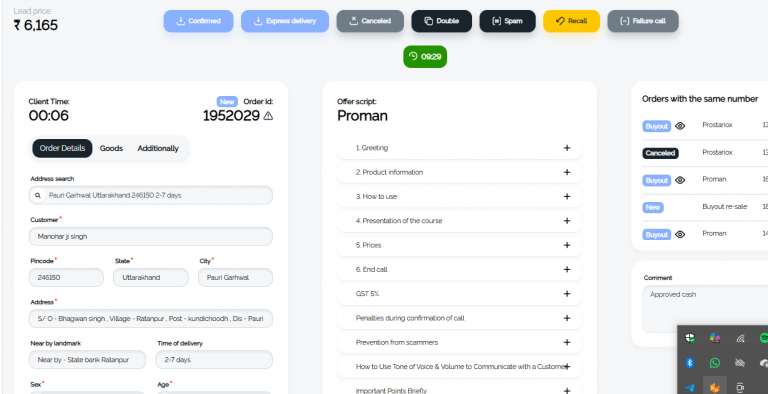Open the Bluetooth tray icon

[690, 363]
